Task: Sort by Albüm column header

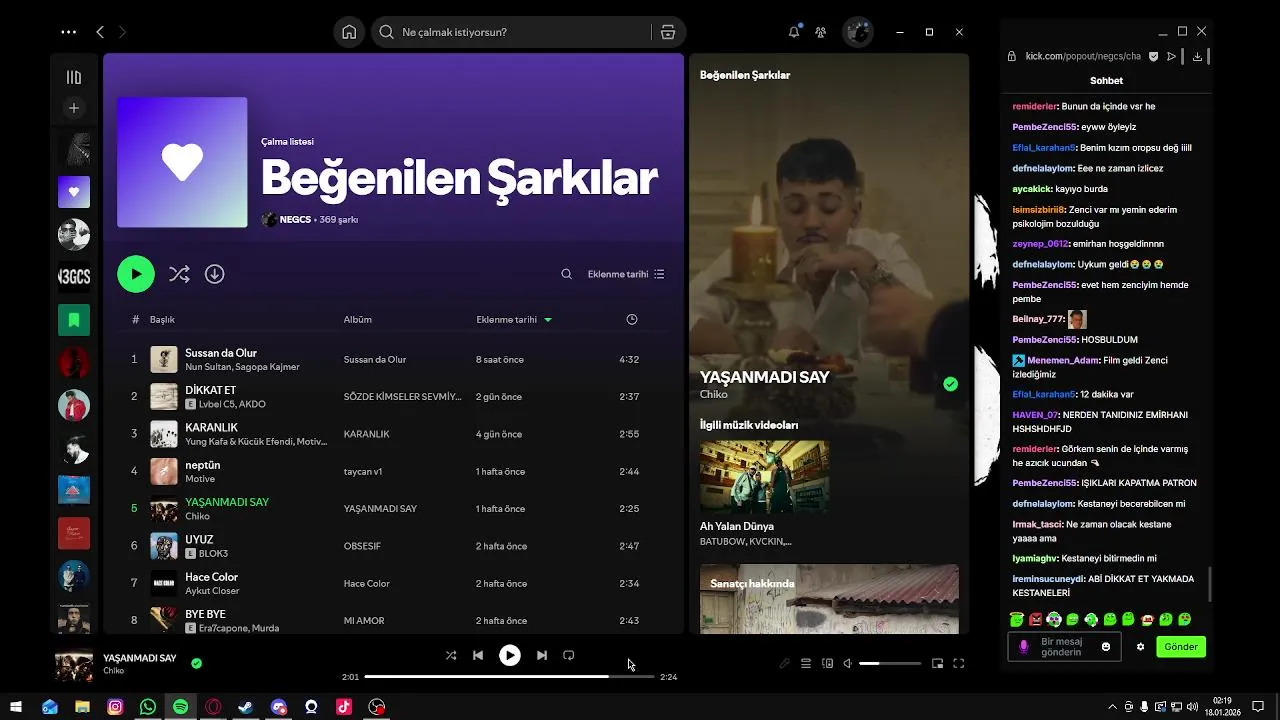Action: pos(357,320)
